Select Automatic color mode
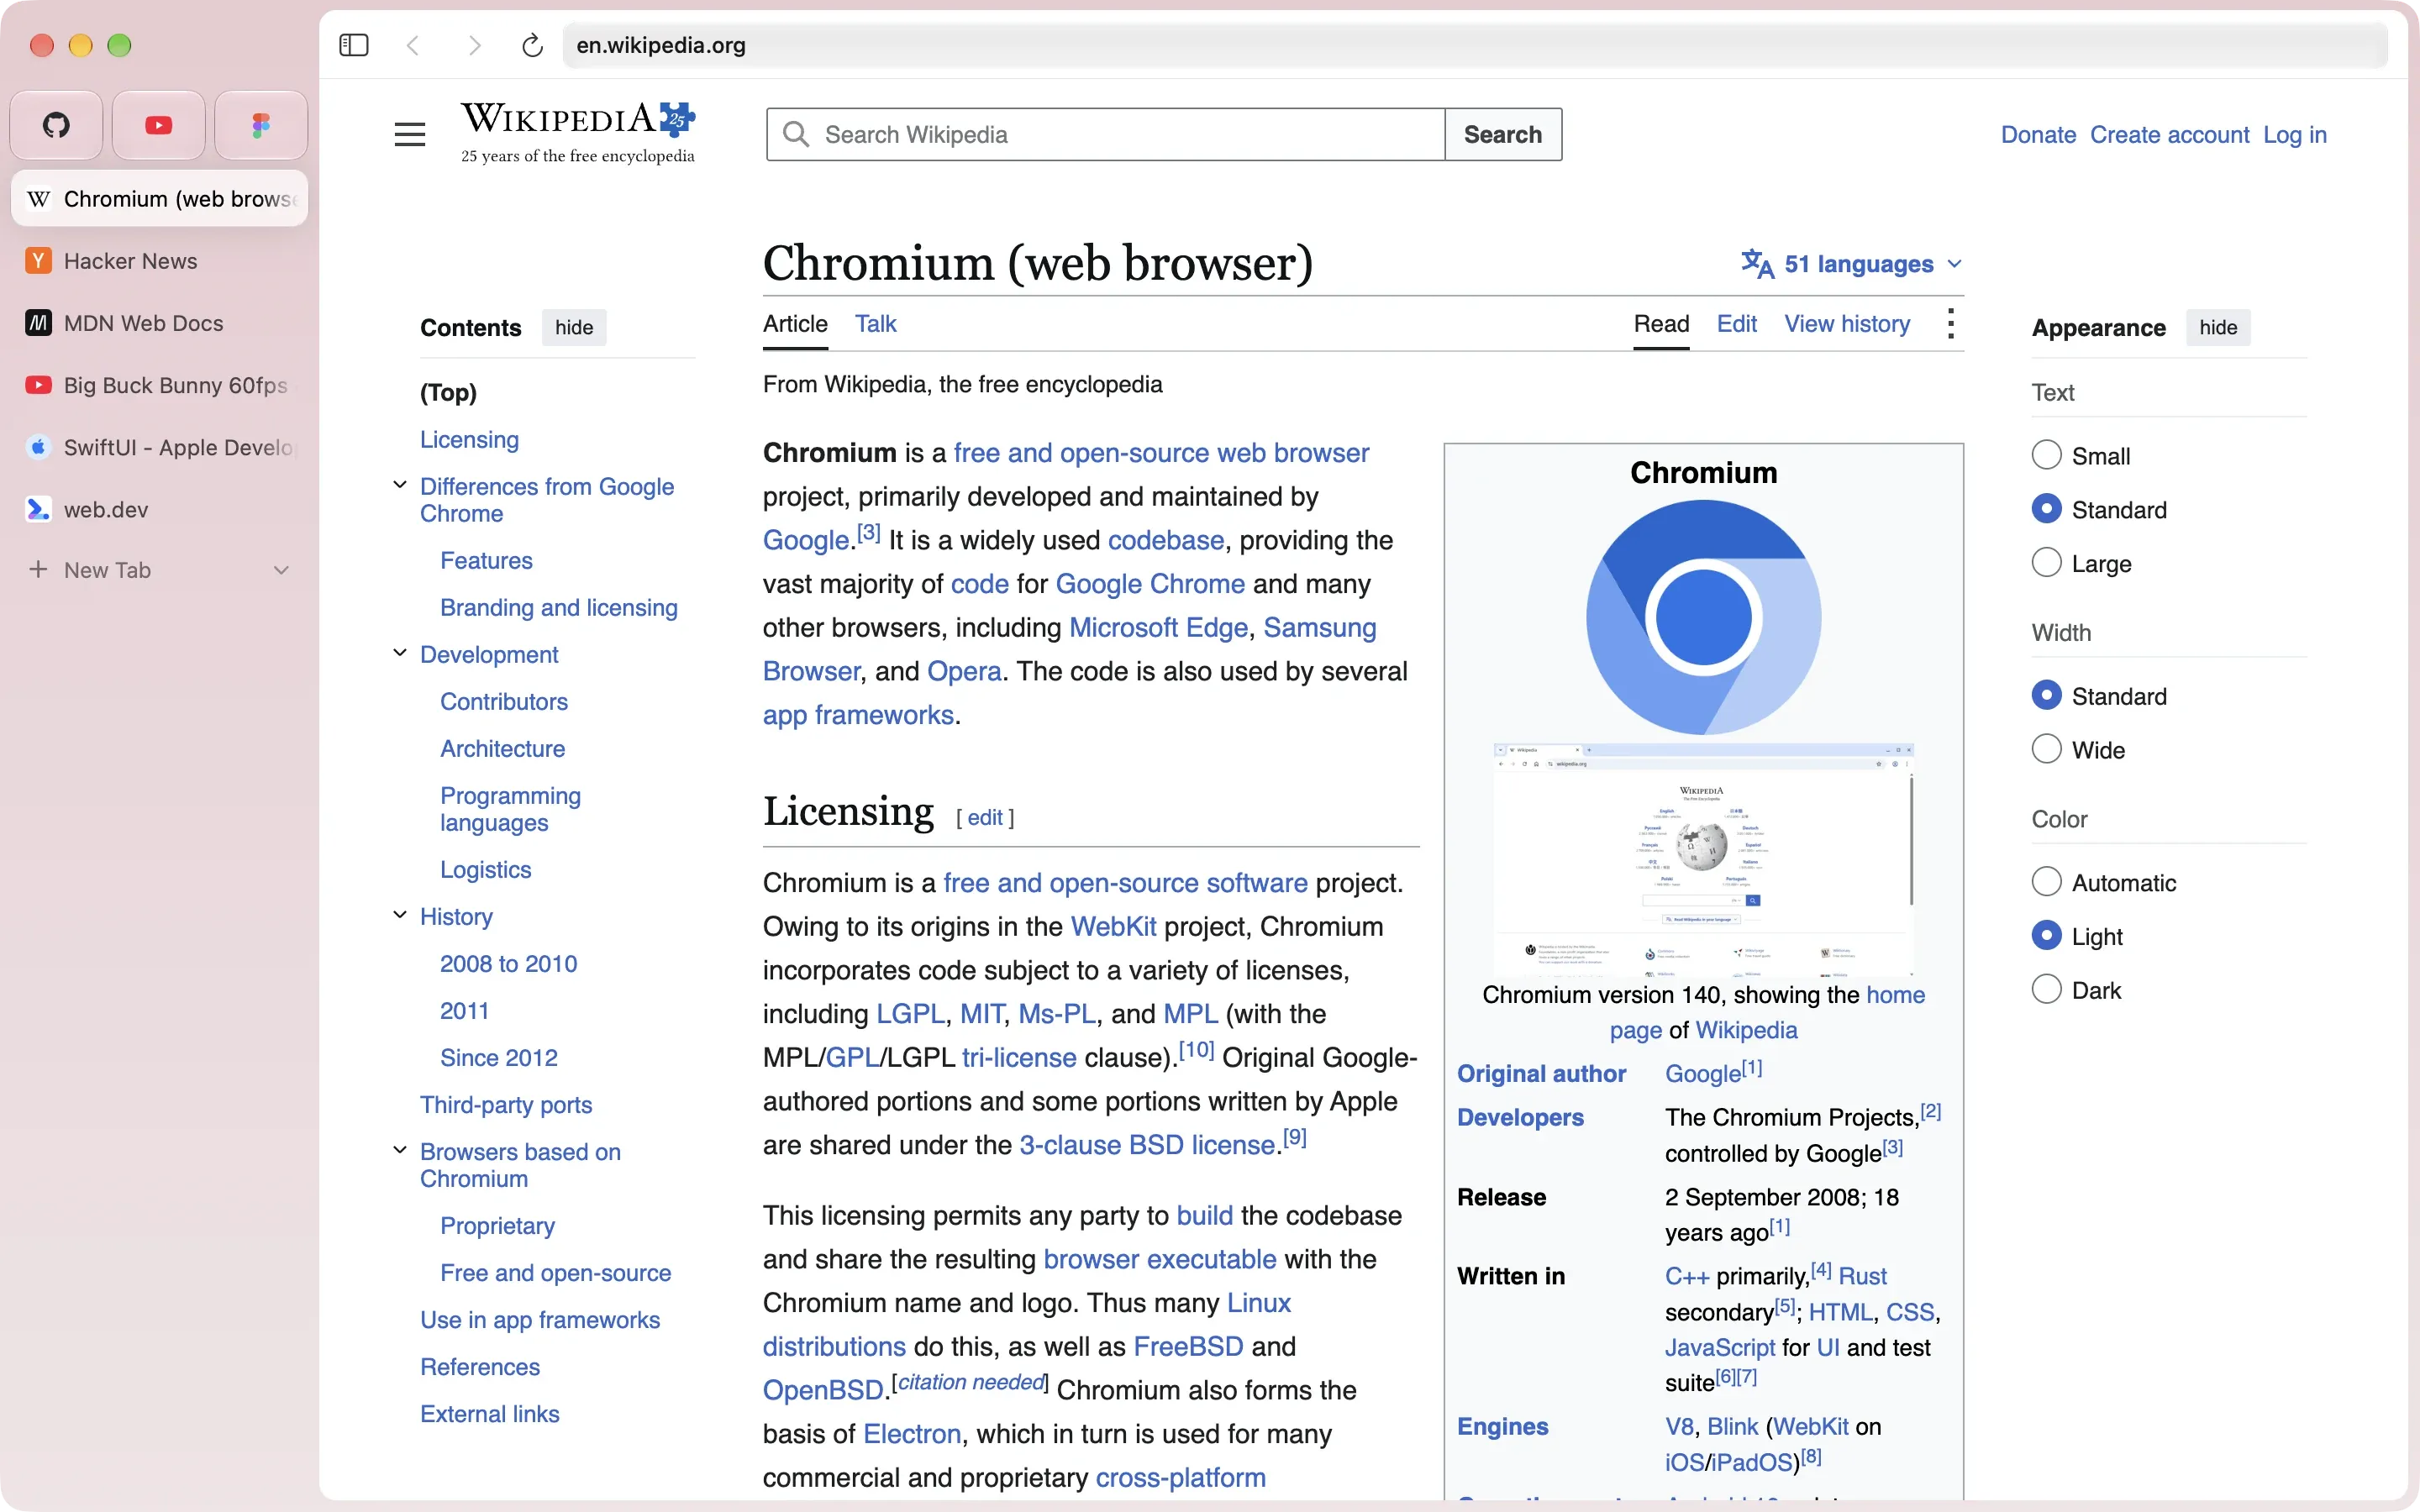Screen dimensions: 2420x1512 point(2046,882)
